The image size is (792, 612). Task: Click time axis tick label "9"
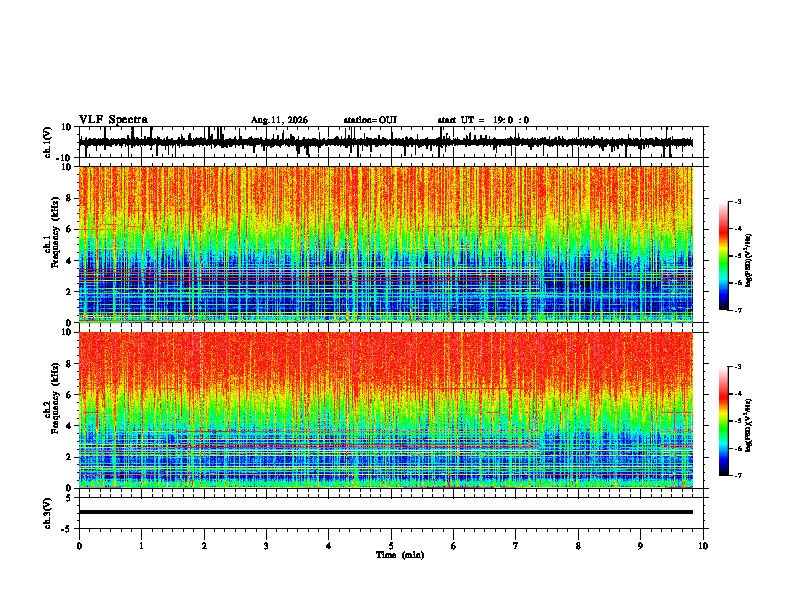(x=640, y=546)
